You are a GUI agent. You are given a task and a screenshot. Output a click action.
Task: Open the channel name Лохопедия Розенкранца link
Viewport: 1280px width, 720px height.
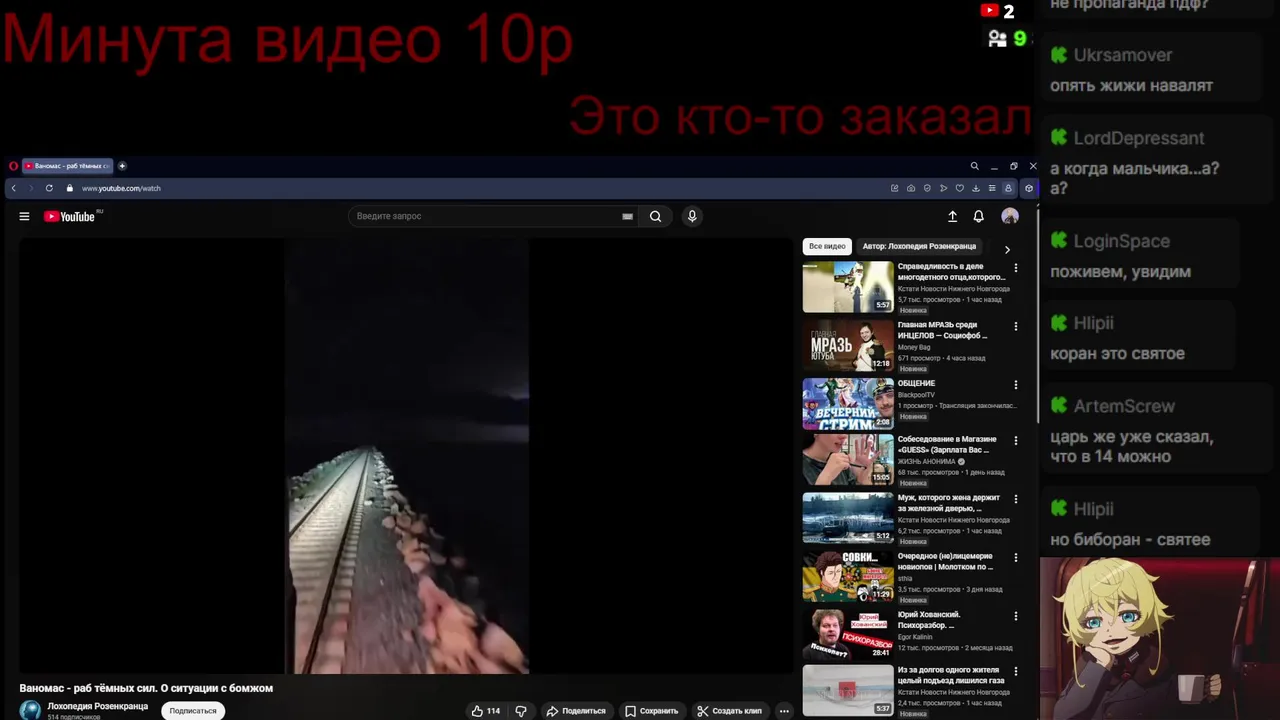[x=98, y=706]
